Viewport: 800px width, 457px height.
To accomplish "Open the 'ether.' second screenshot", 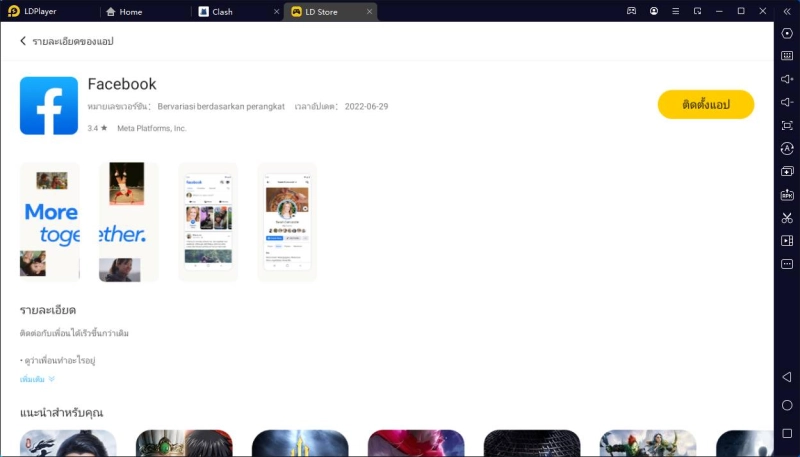I will pyautogui.click(x=129, y=222).
